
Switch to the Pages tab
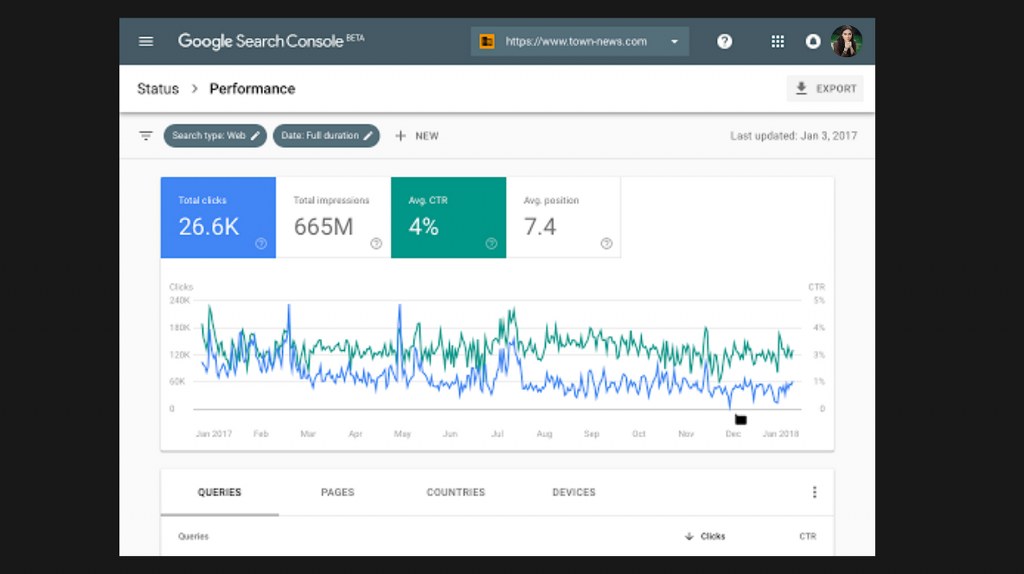click(x=338, y=492)
